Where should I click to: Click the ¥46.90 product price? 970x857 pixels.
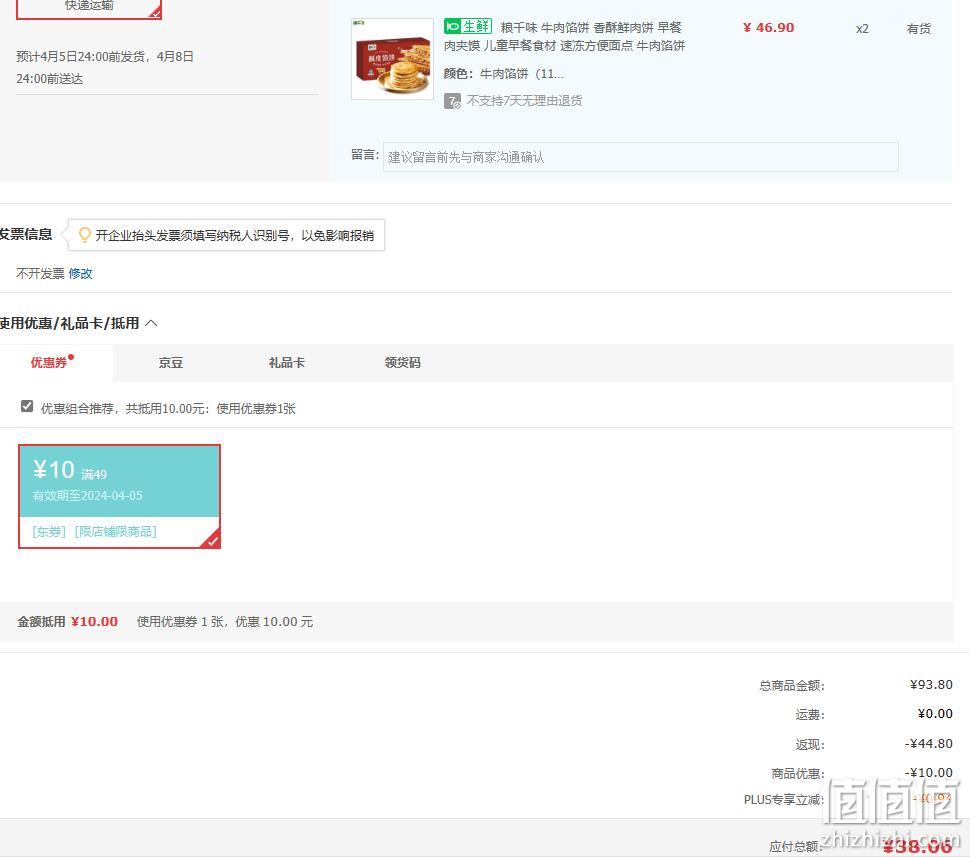[x=768, y=28]
